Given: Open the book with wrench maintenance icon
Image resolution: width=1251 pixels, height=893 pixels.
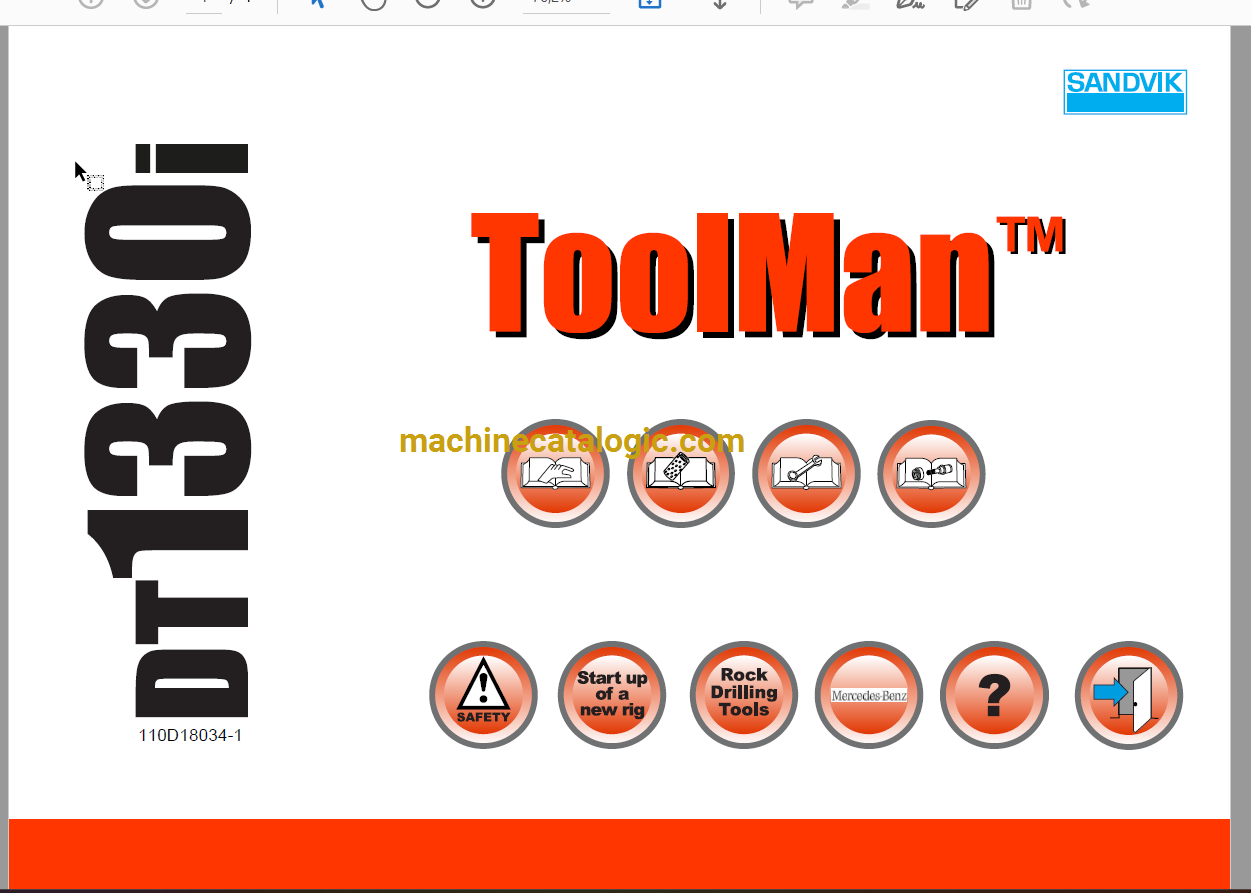Looking at the screenshot, I should 806,474.
